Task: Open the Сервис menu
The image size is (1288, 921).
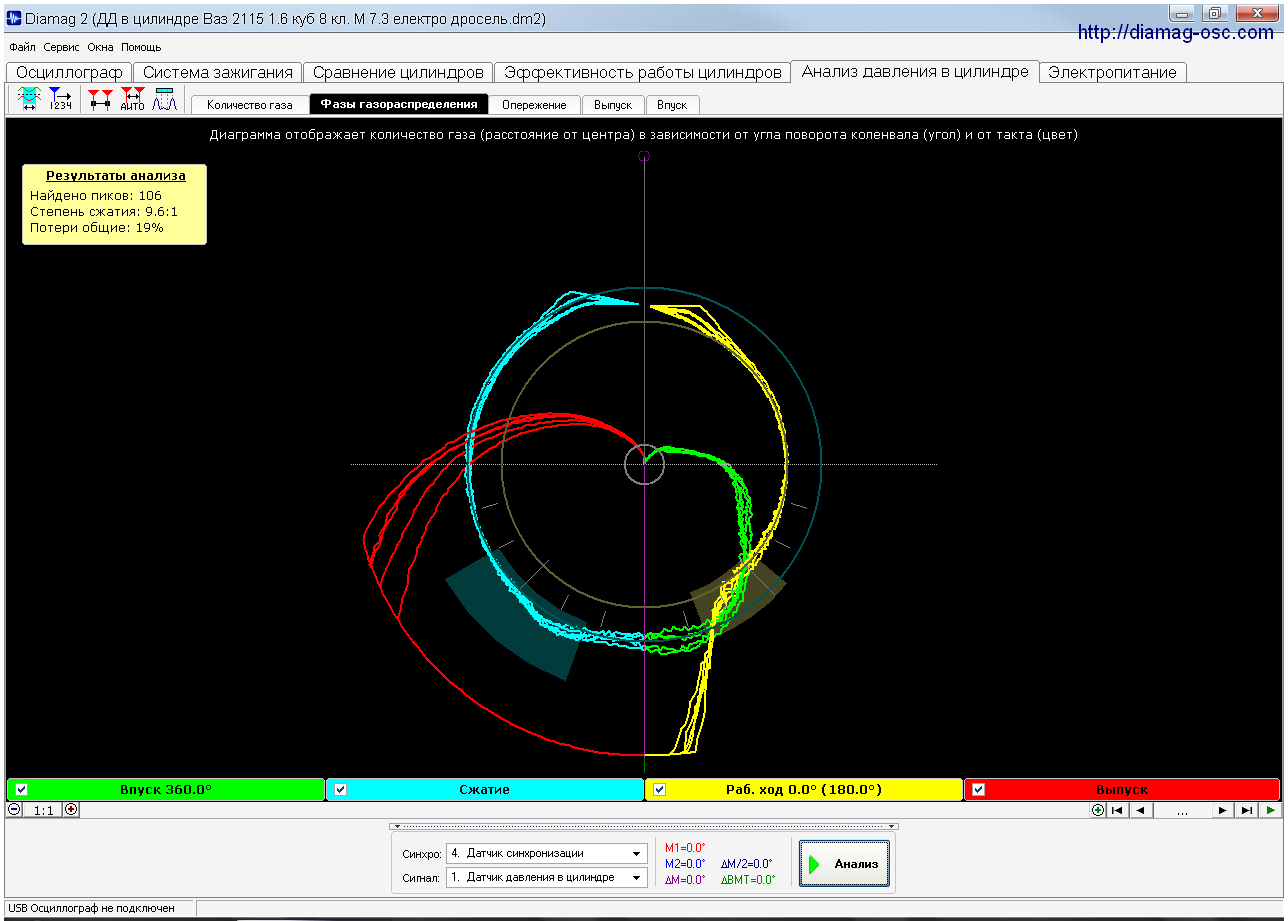Action: click(62, 47)
